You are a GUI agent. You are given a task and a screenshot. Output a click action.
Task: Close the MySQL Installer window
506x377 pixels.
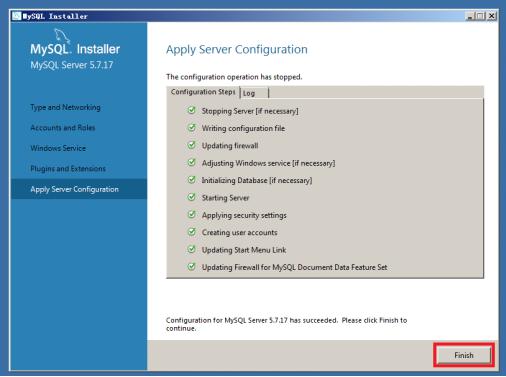(x=491, y=16)
